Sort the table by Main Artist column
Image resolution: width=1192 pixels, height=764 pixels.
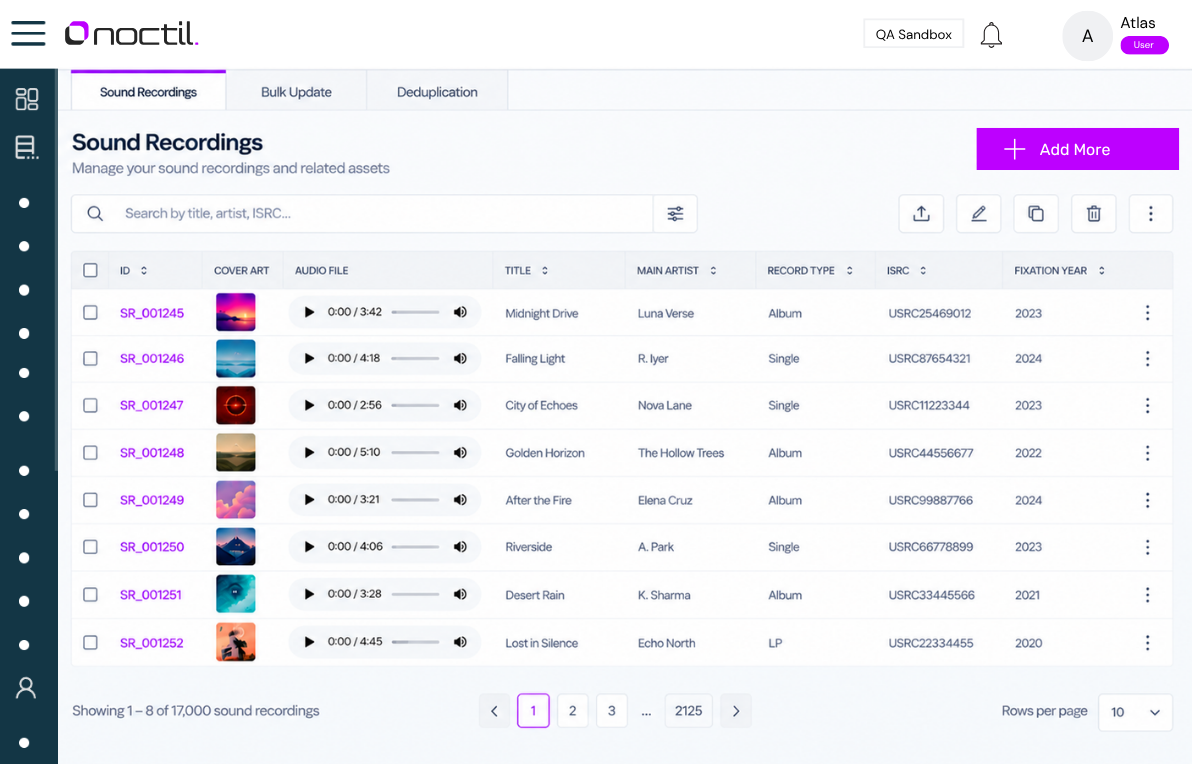pyautogui.click(x=713, y=271)
